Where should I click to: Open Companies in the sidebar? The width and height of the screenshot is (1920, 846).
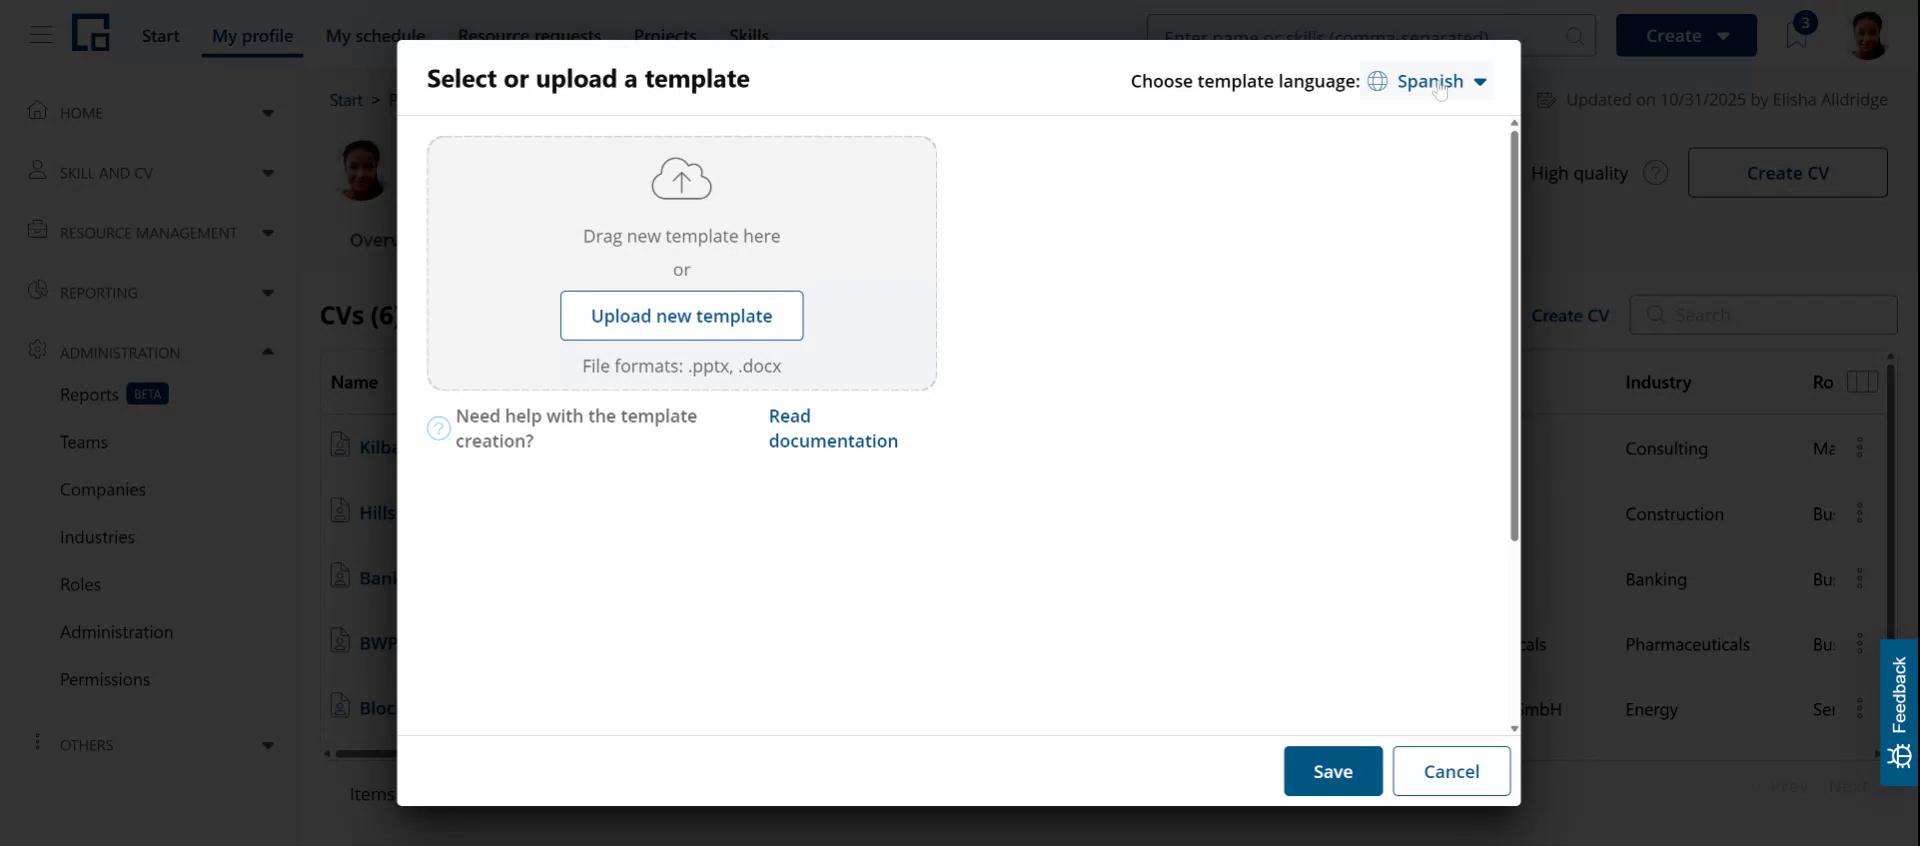pos(102,489)
